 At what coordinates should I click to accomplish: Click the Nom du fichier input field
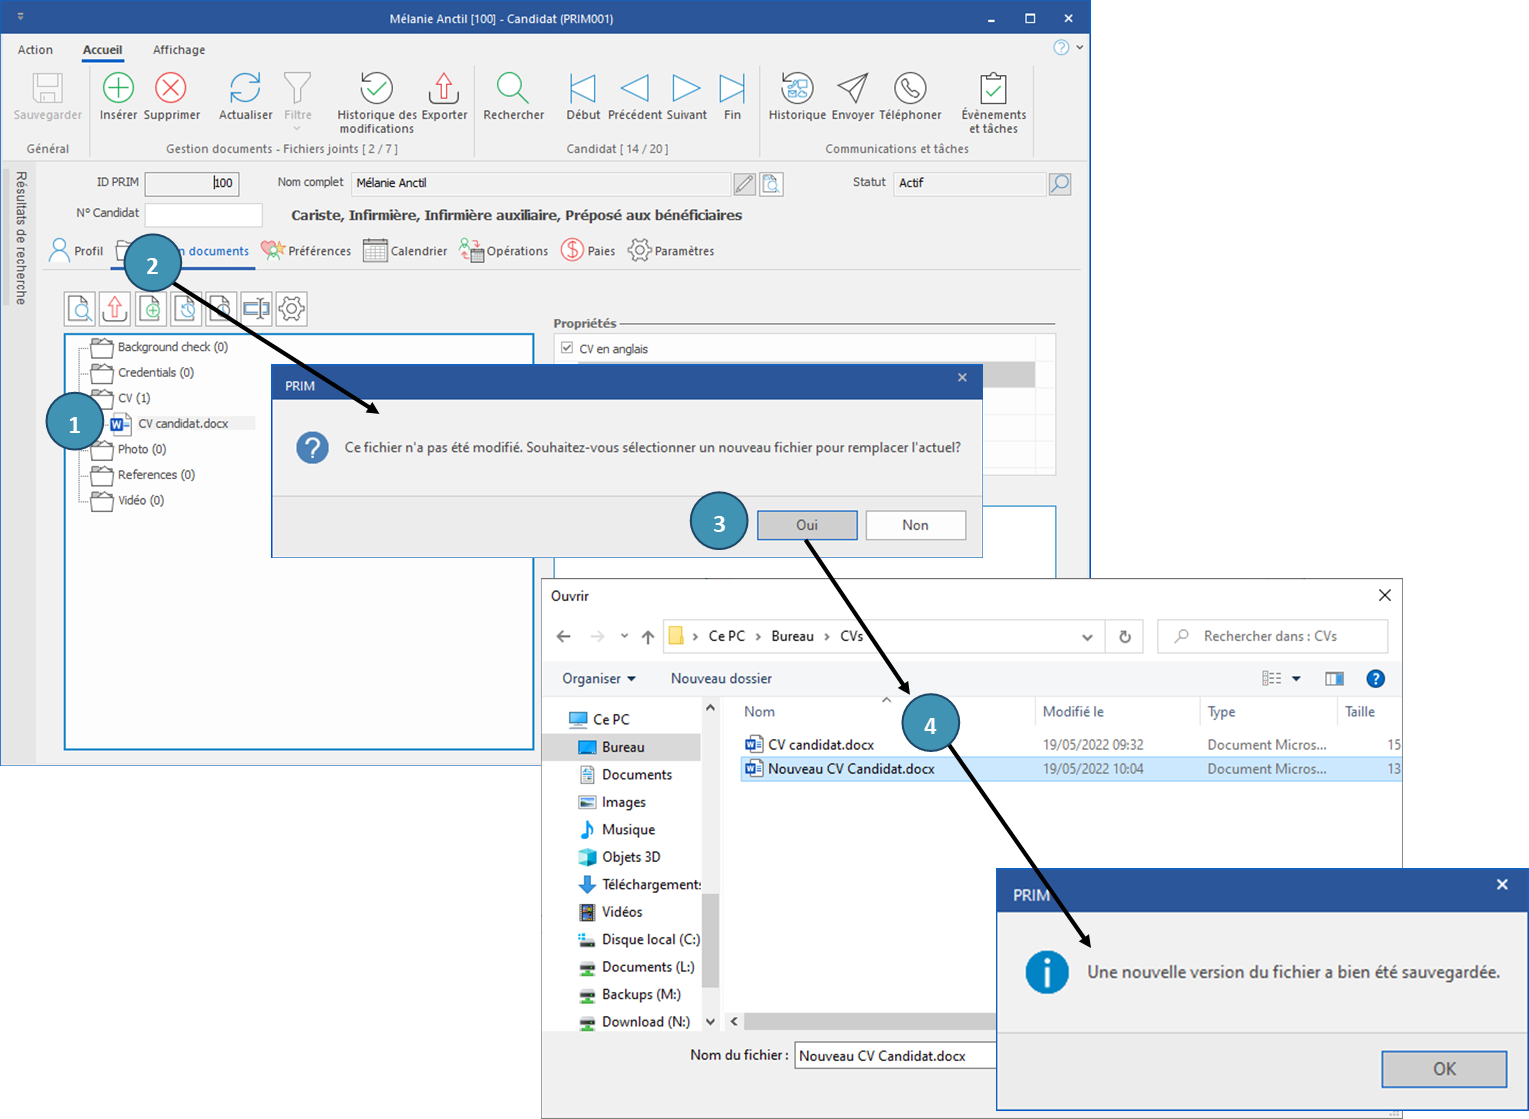[x=895, y=1056]
